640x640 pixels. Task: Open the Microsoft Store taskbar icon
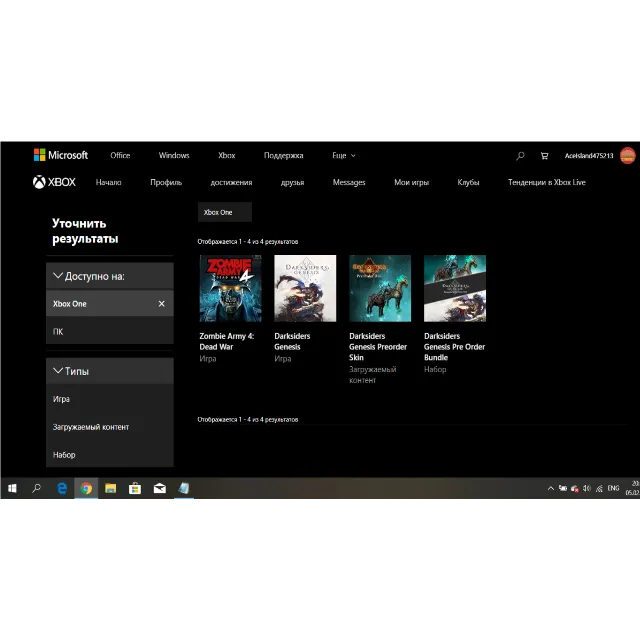tap(135, 488)
